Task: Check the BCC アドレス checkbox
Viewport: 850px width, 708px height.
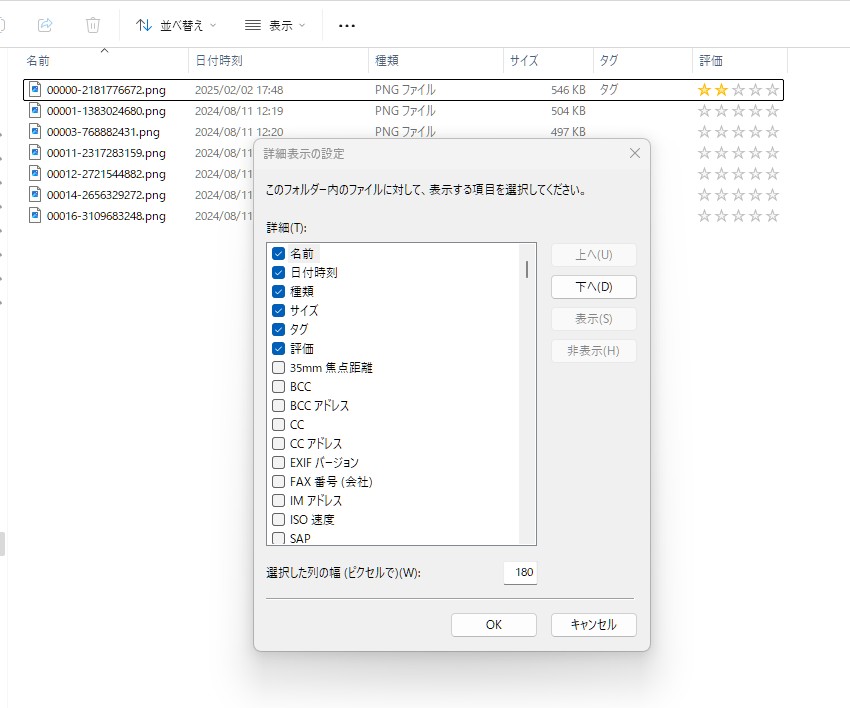Action: pyautogui.click(x=278, y=406)
